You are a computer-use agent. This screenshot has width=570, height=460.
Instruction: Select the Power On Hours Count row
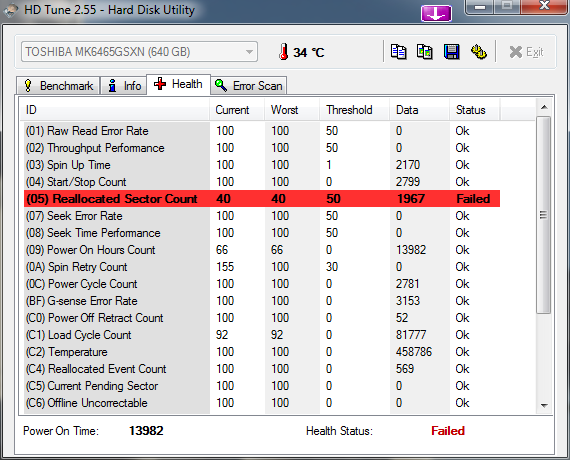[262, 250]
